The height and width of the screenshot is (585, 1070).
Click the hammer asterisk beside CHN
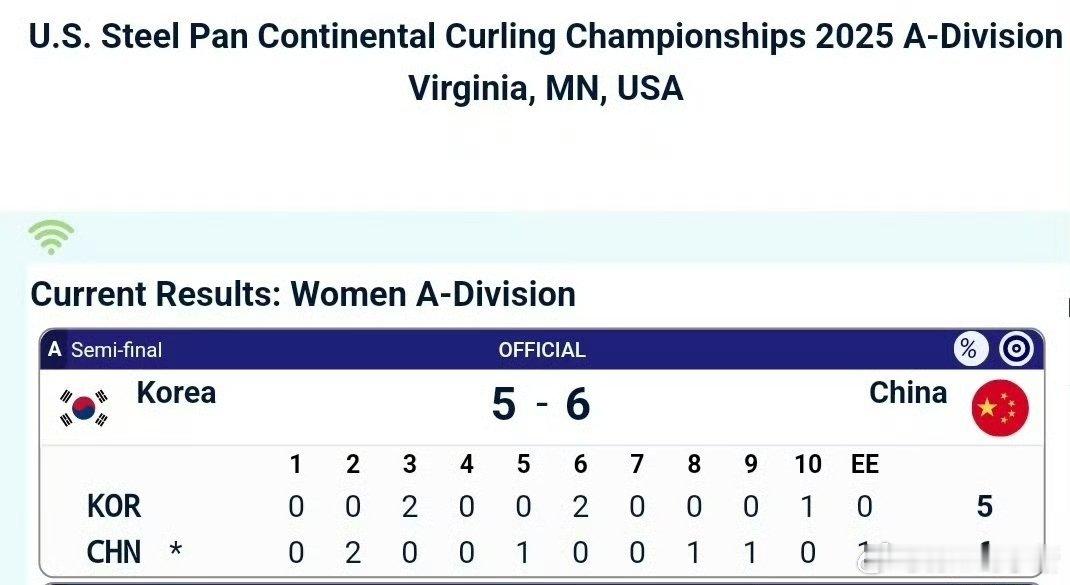pyautogui.click(x=176, y=552)
